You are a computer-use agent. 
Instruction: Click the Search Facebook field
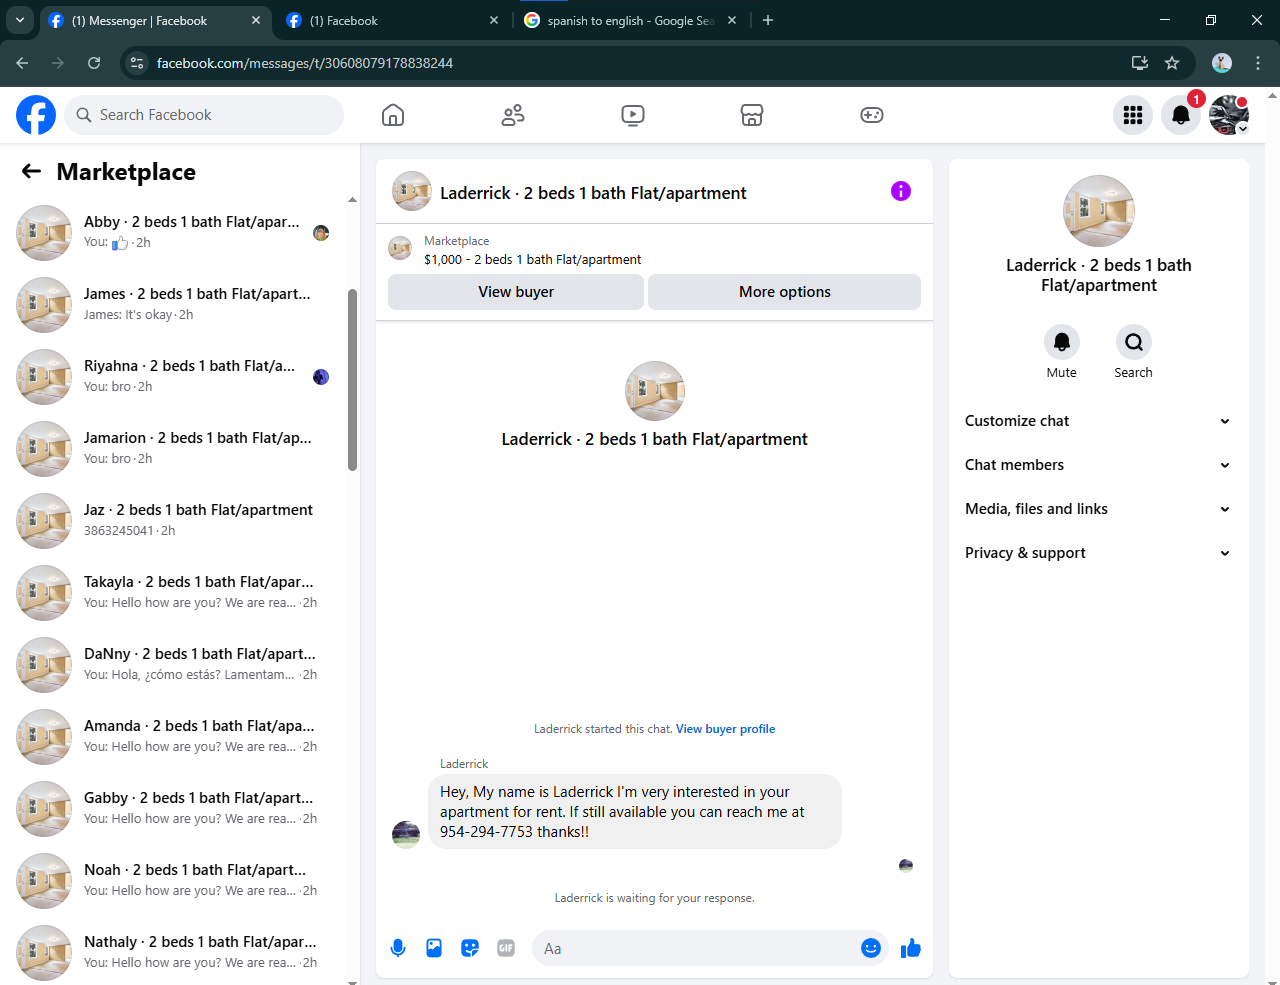[204, 115]
